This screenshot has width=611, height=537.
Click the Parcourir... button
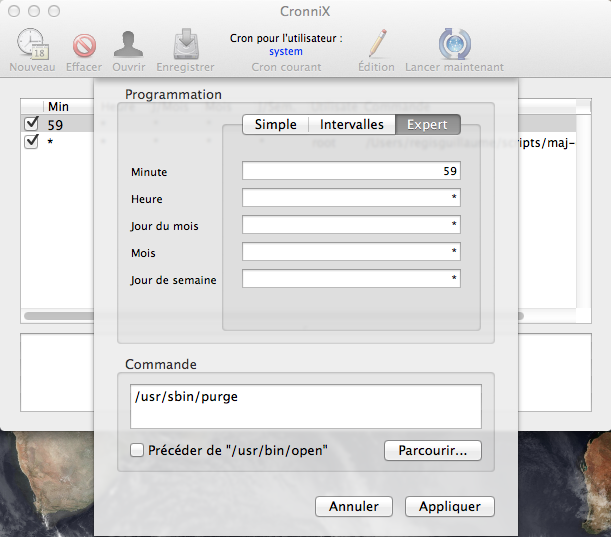click(433, 450)
